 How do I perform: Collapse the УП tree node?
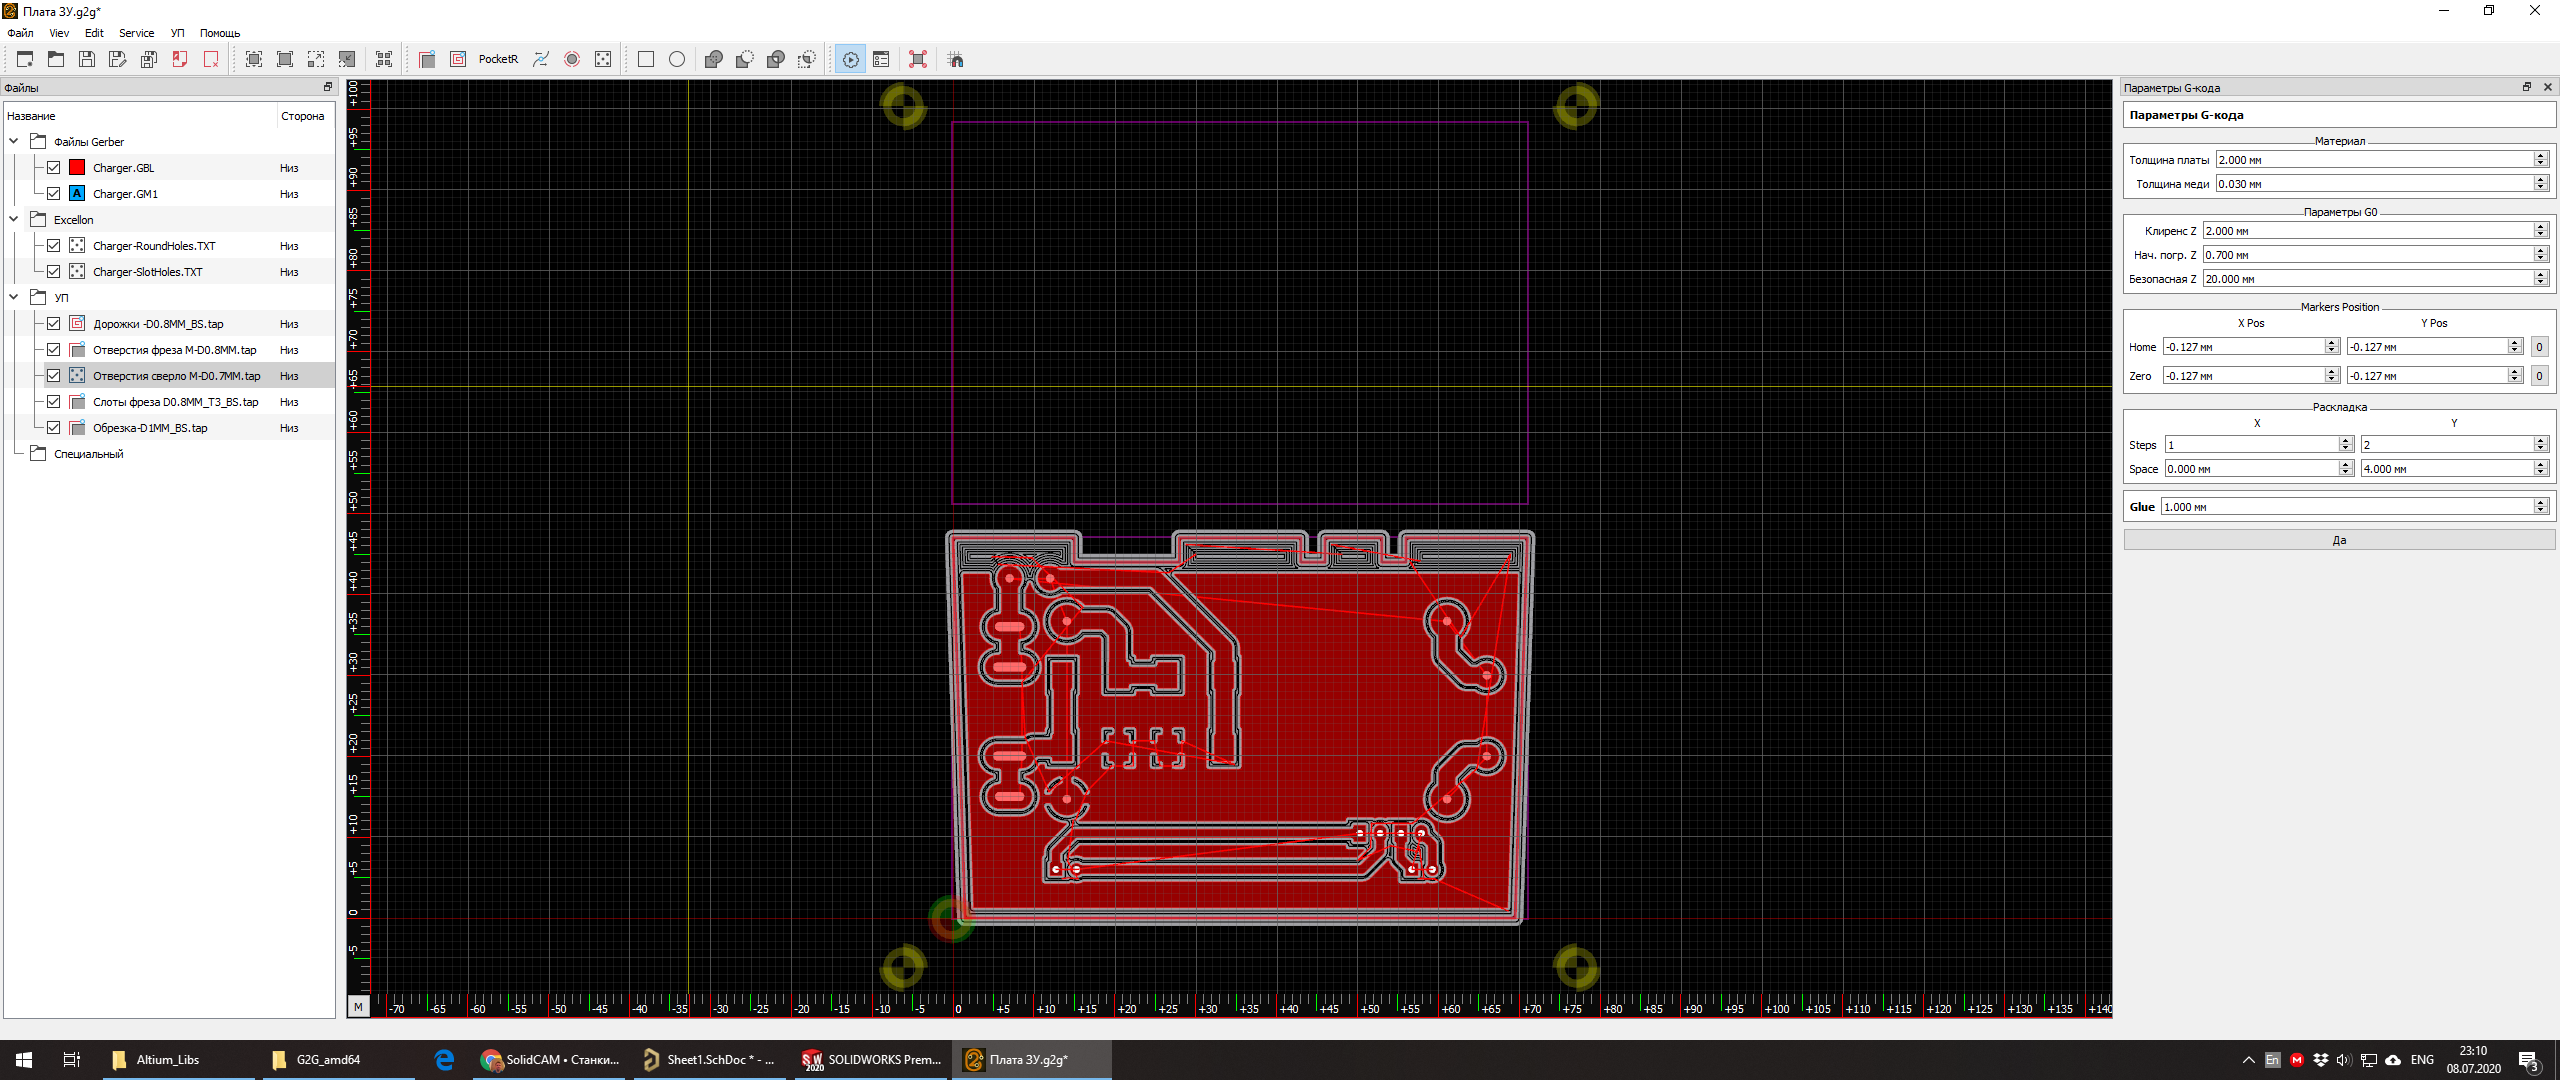click(14, 298)
